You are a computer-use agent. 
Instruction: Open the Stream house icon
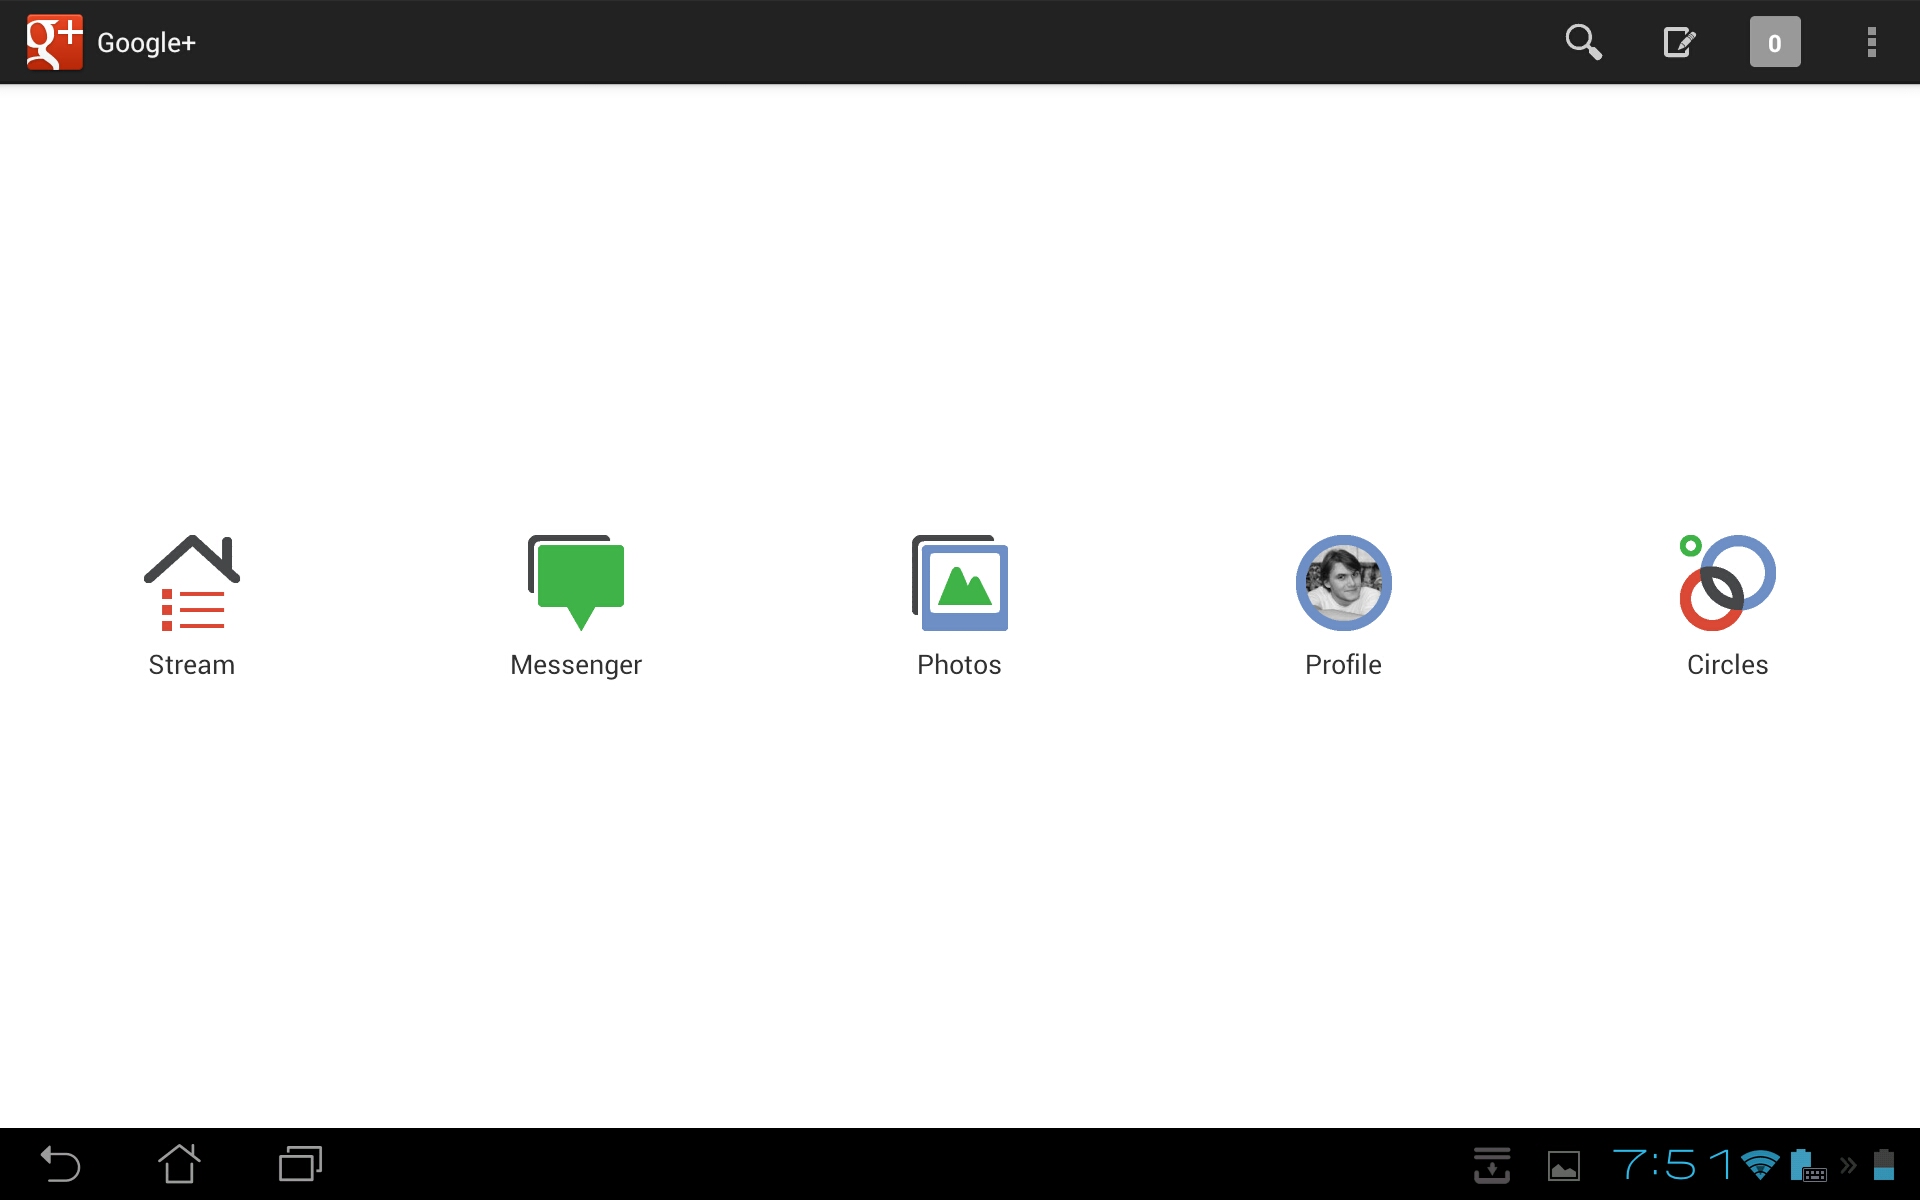(192, 583)
